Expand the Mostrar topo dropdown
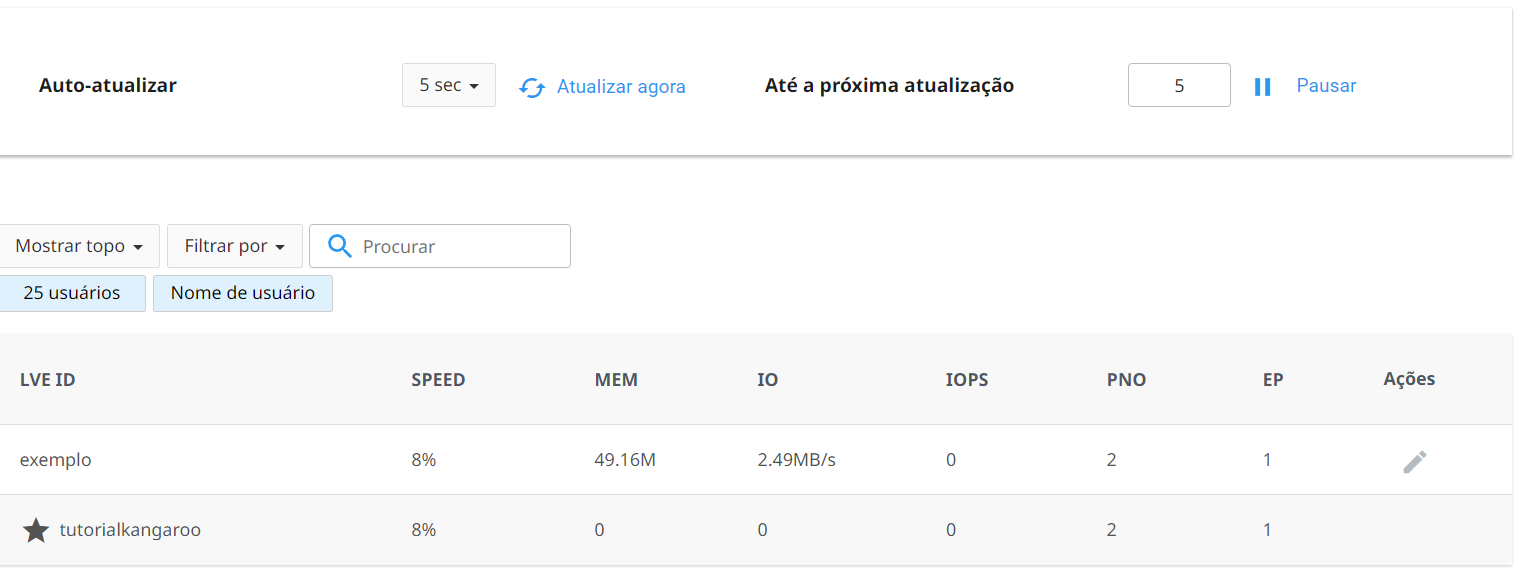 pyautogui.click(x=79, y=246)
